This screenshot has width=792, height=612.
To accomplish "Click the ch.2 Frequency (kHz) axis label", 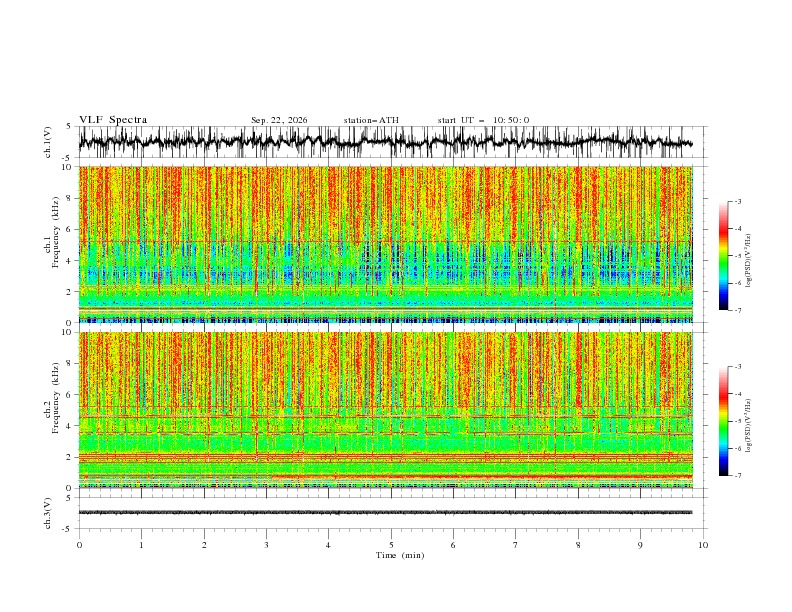I will 52,410.
